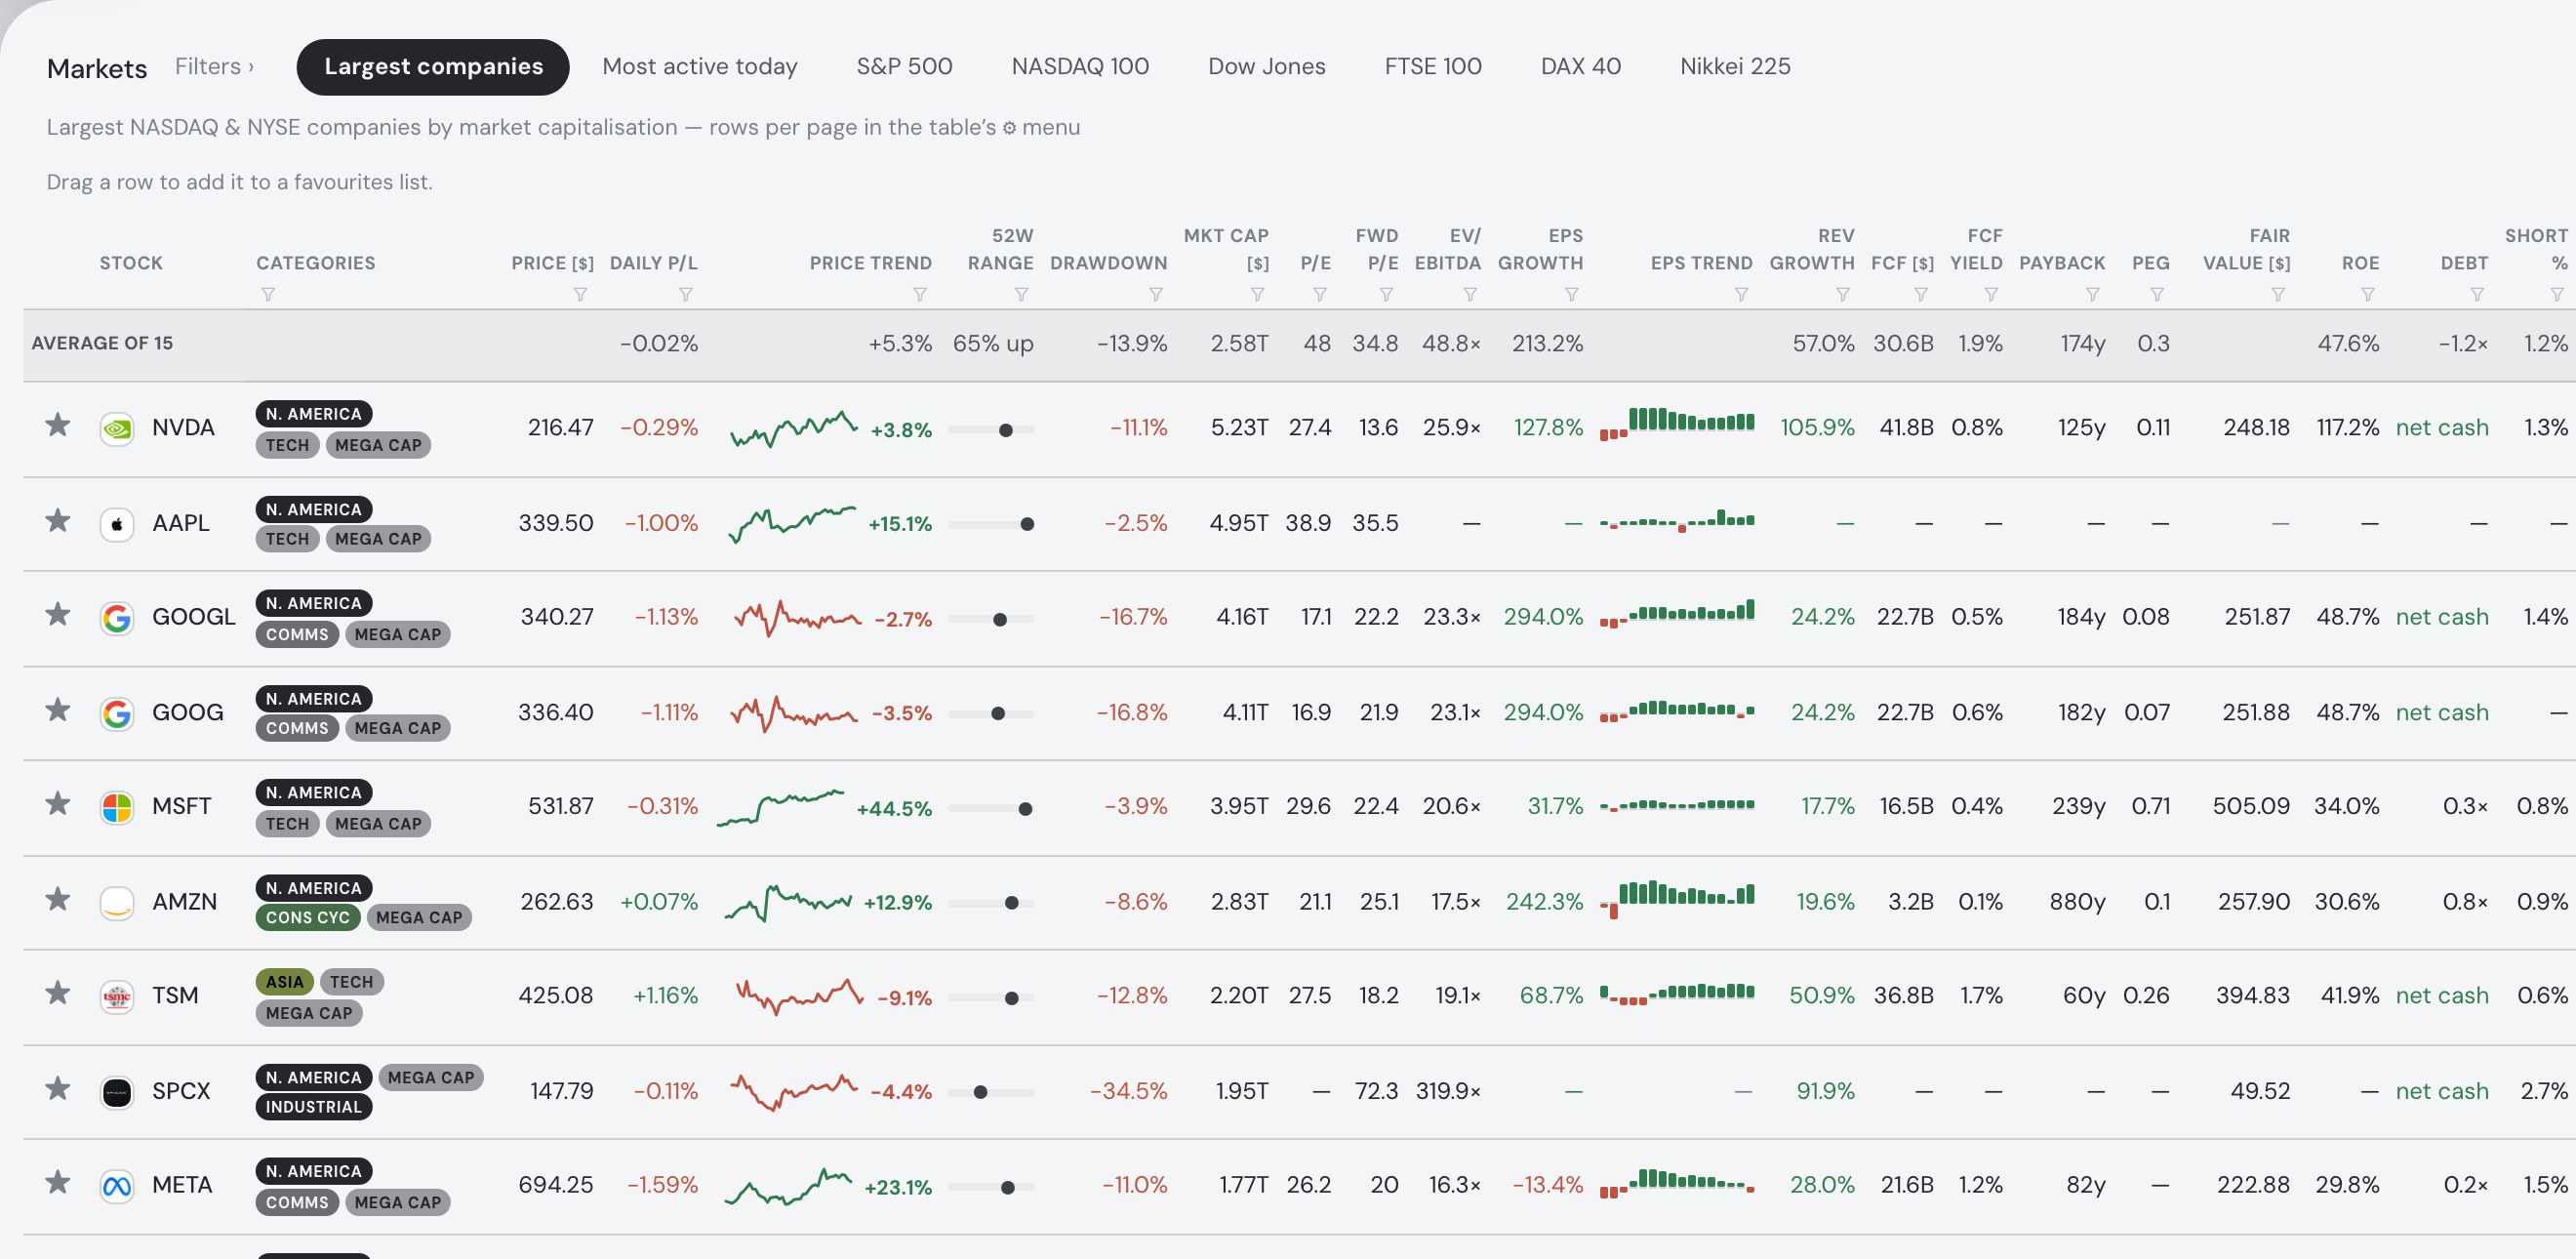Click the SPCX company logo
The height and width of the screenshot is (1259, 2576).
[117, 1092]
